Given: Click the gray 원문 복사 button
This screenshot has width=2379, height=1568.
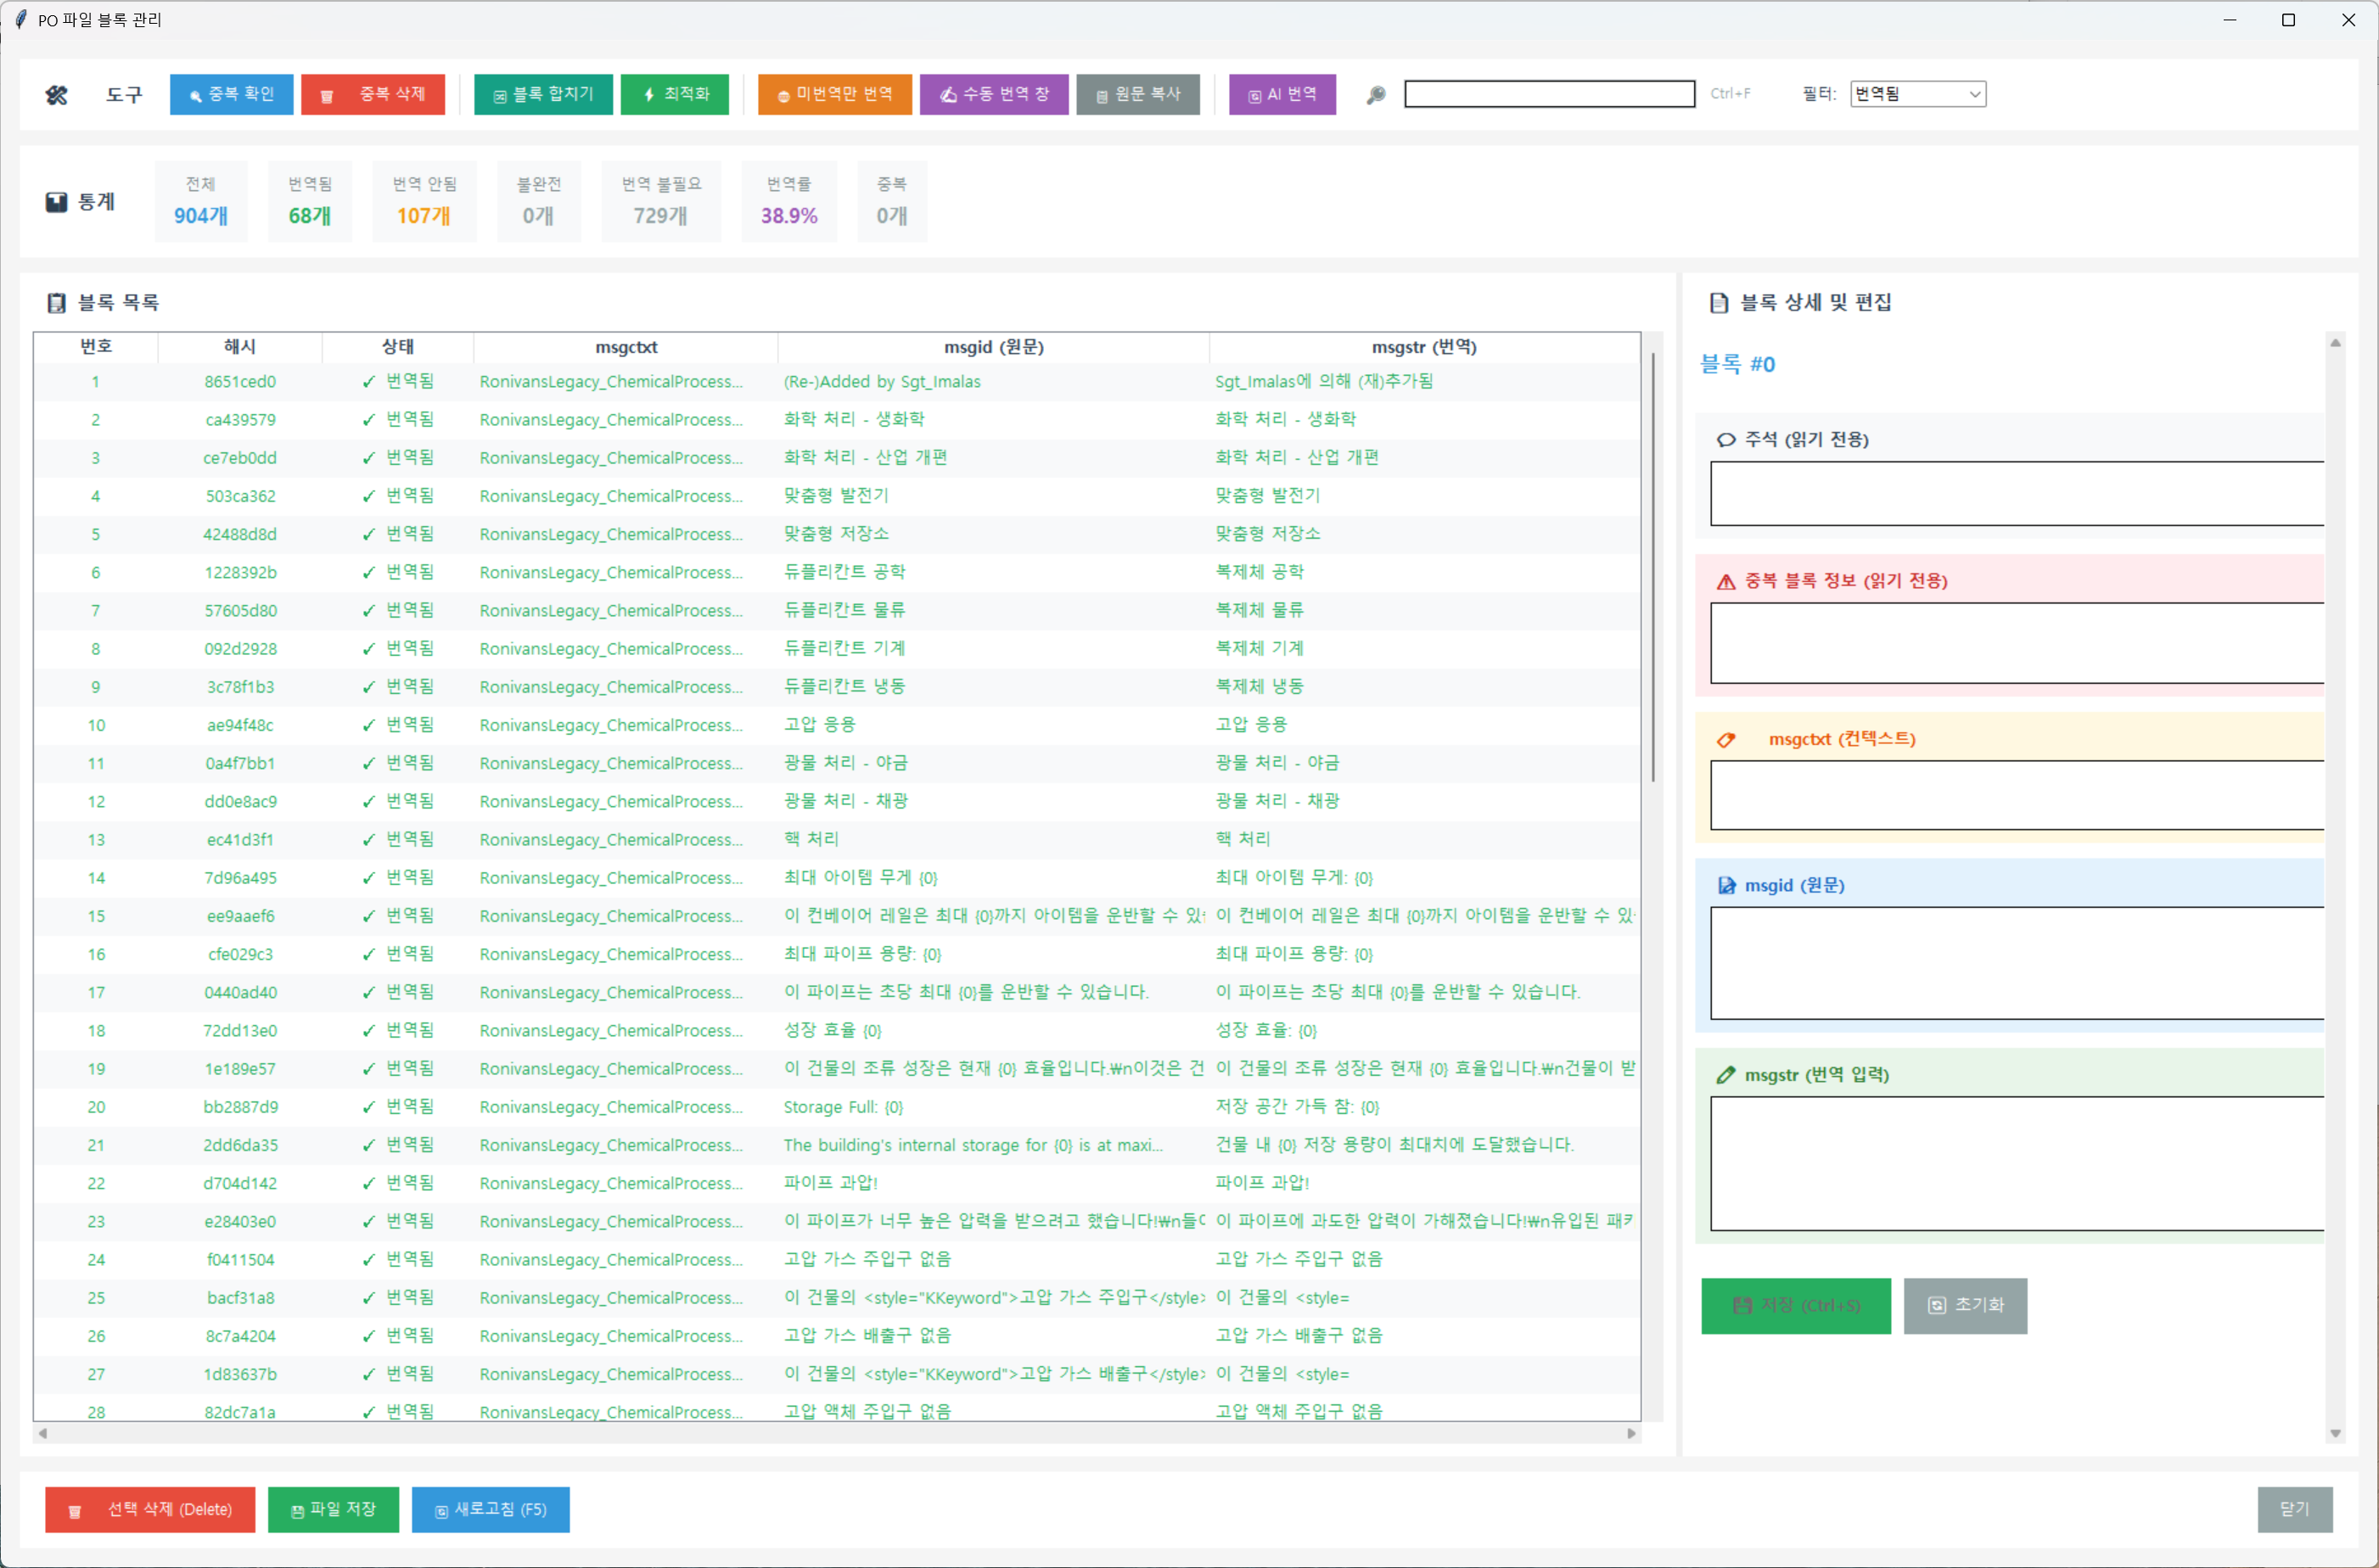Looking at the screenshot, I should (1137, 94).
